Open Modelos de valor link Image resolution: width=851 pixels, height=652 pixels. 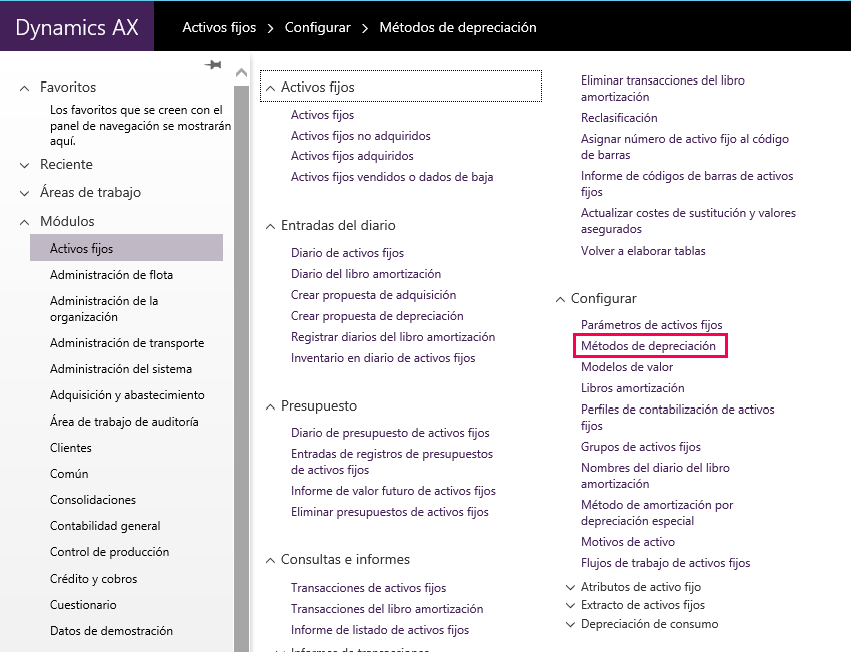[627, 367]
